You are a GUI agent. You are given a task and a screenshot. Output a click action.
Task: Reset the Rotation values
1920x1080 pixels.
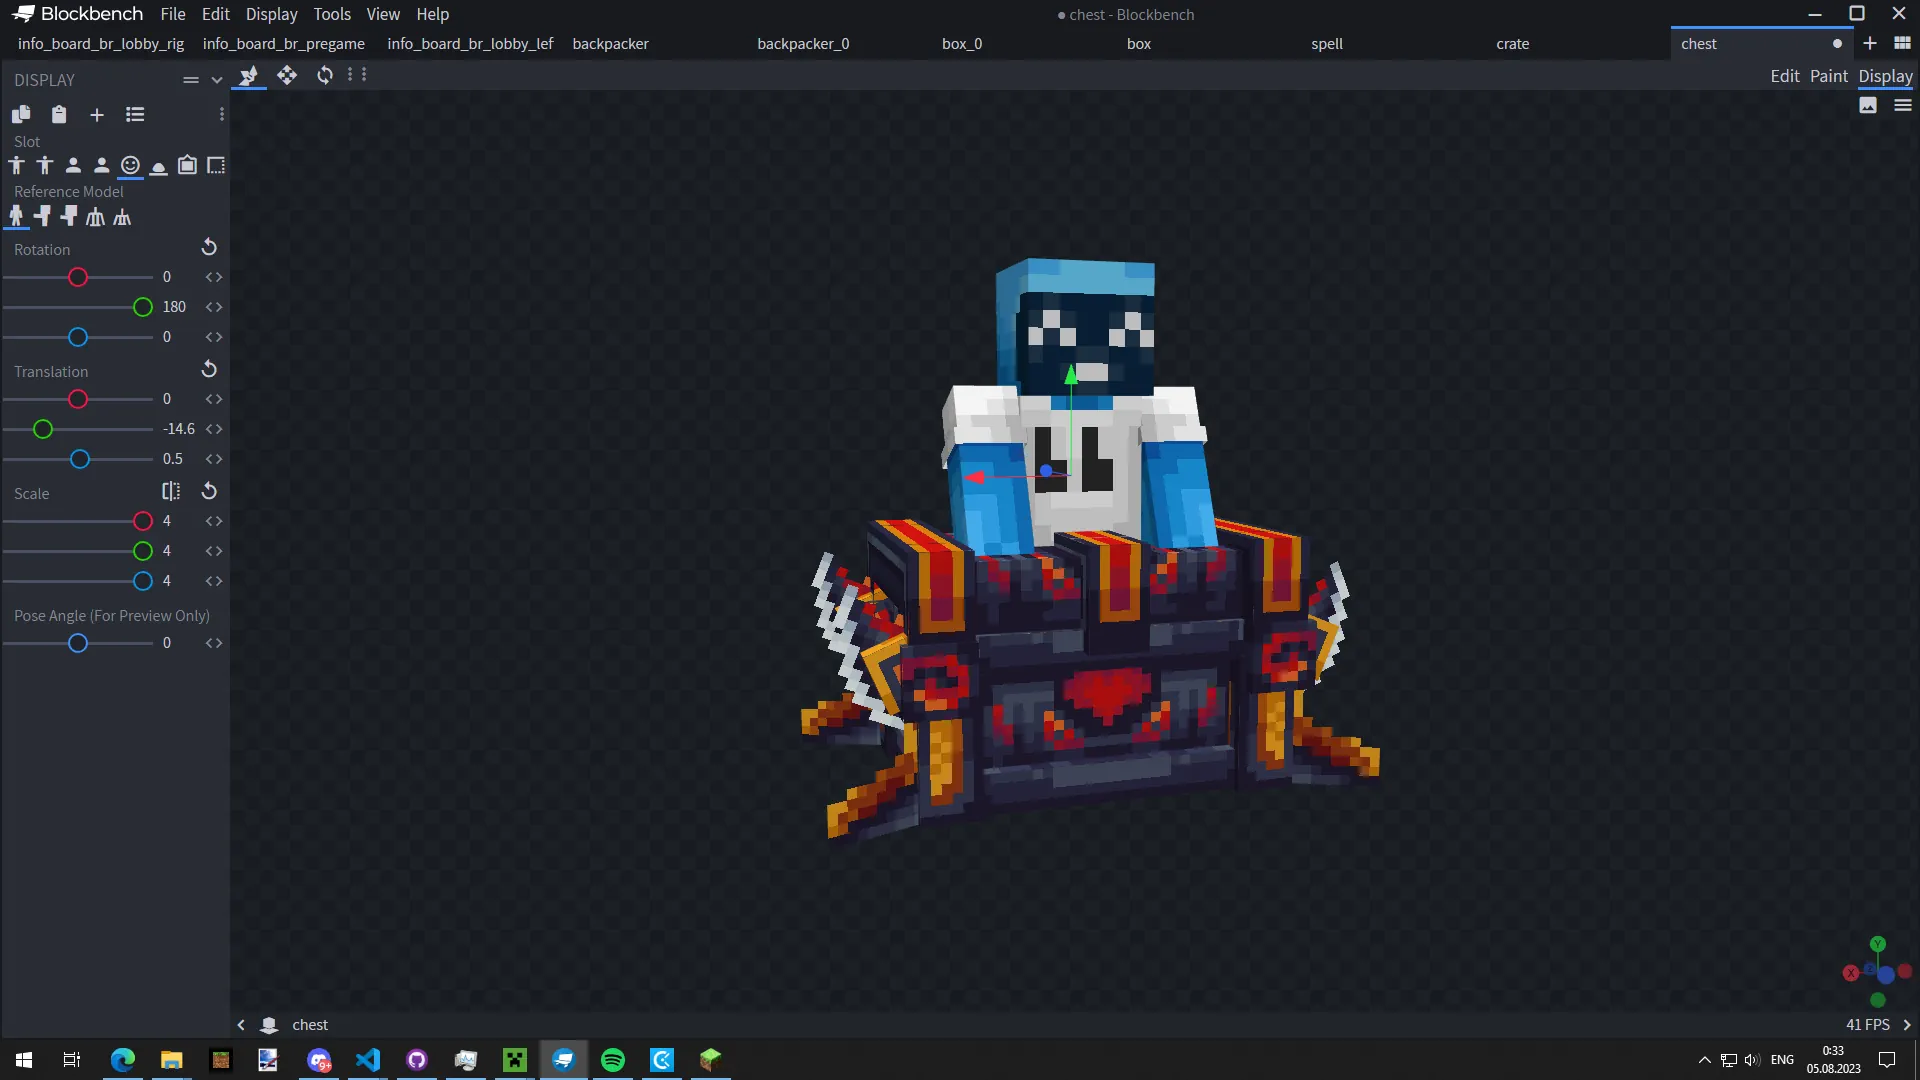point(209,247)
